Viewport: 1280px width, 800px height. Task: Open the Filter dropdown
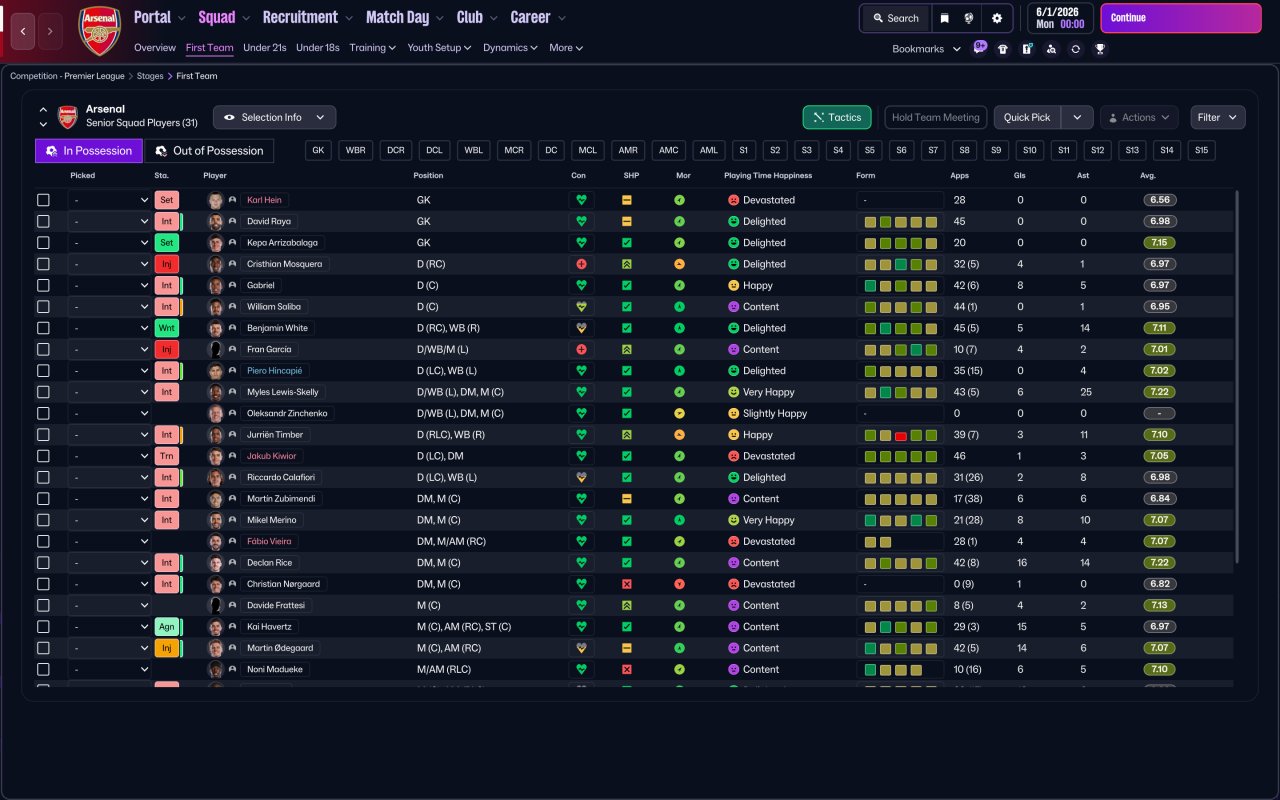1217,117
